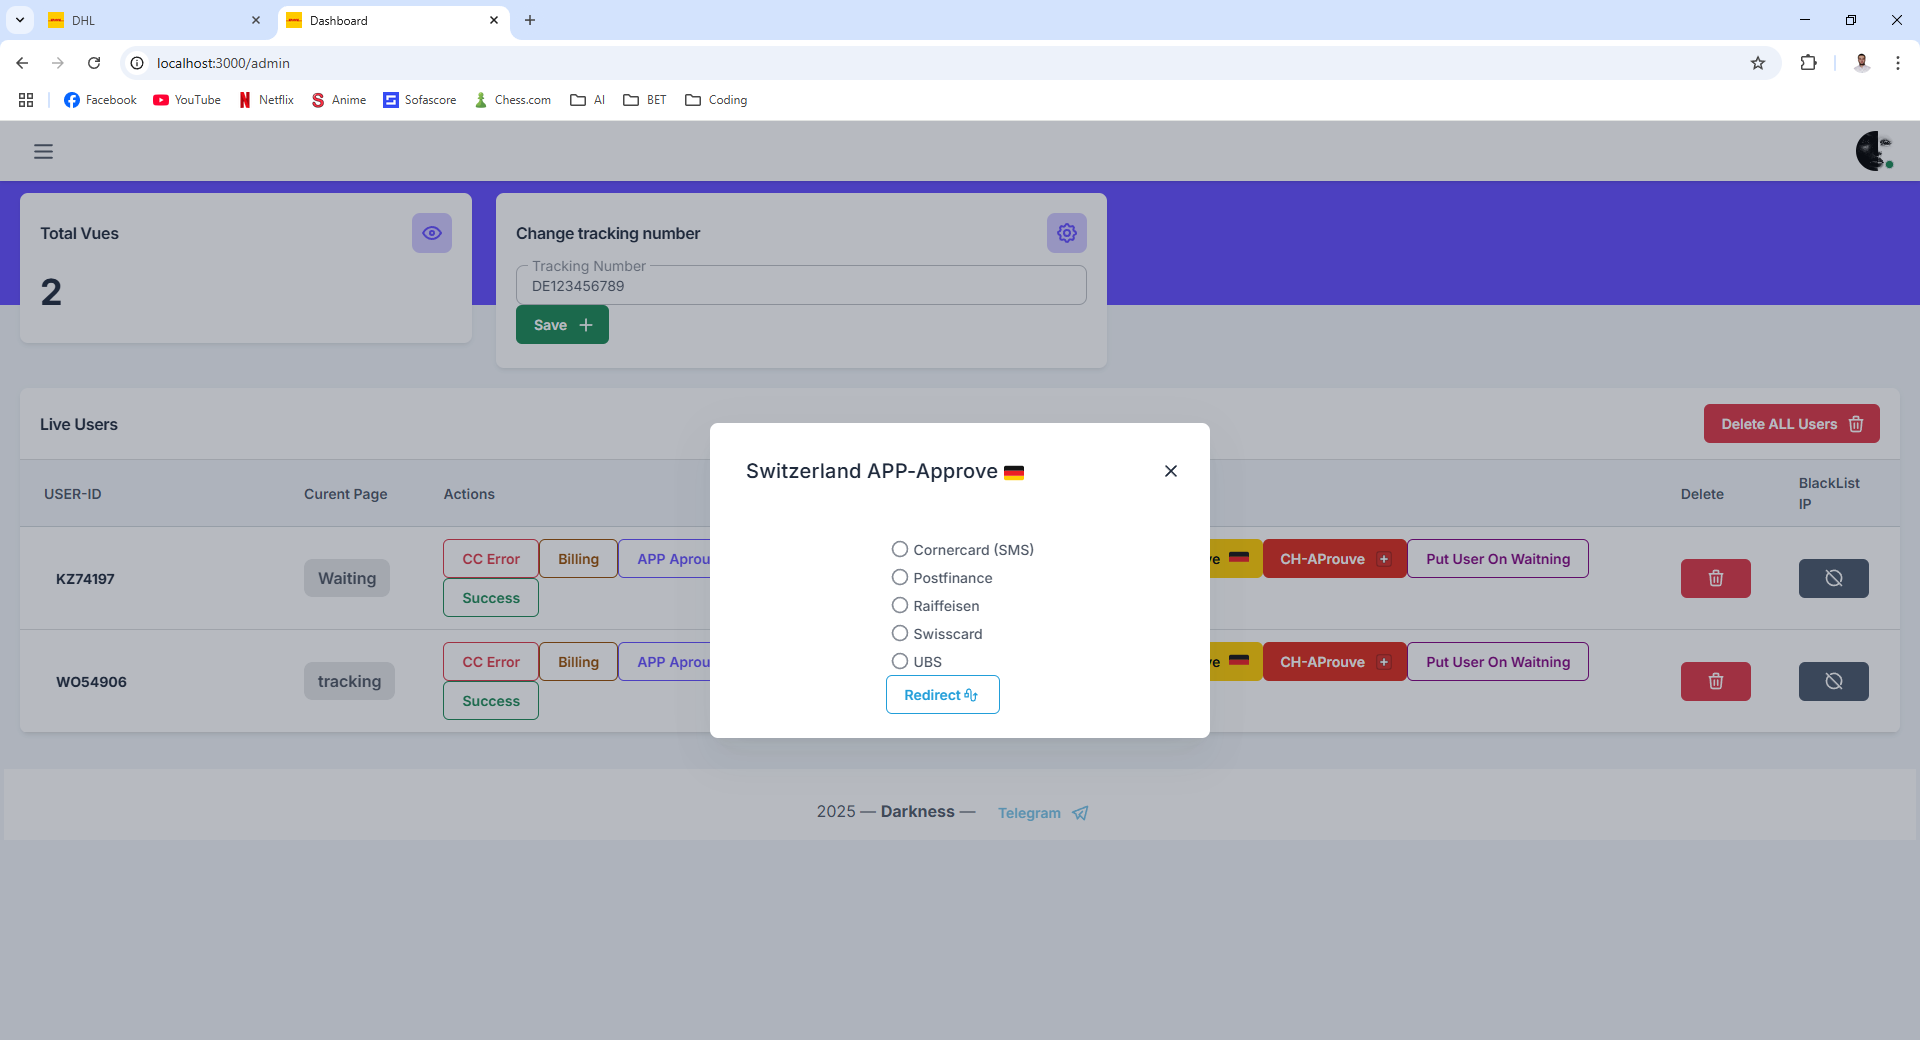Open the browser Extensions menu
The height and width of the screenshot is (1040, 1920).
[x=1808, y=63]
